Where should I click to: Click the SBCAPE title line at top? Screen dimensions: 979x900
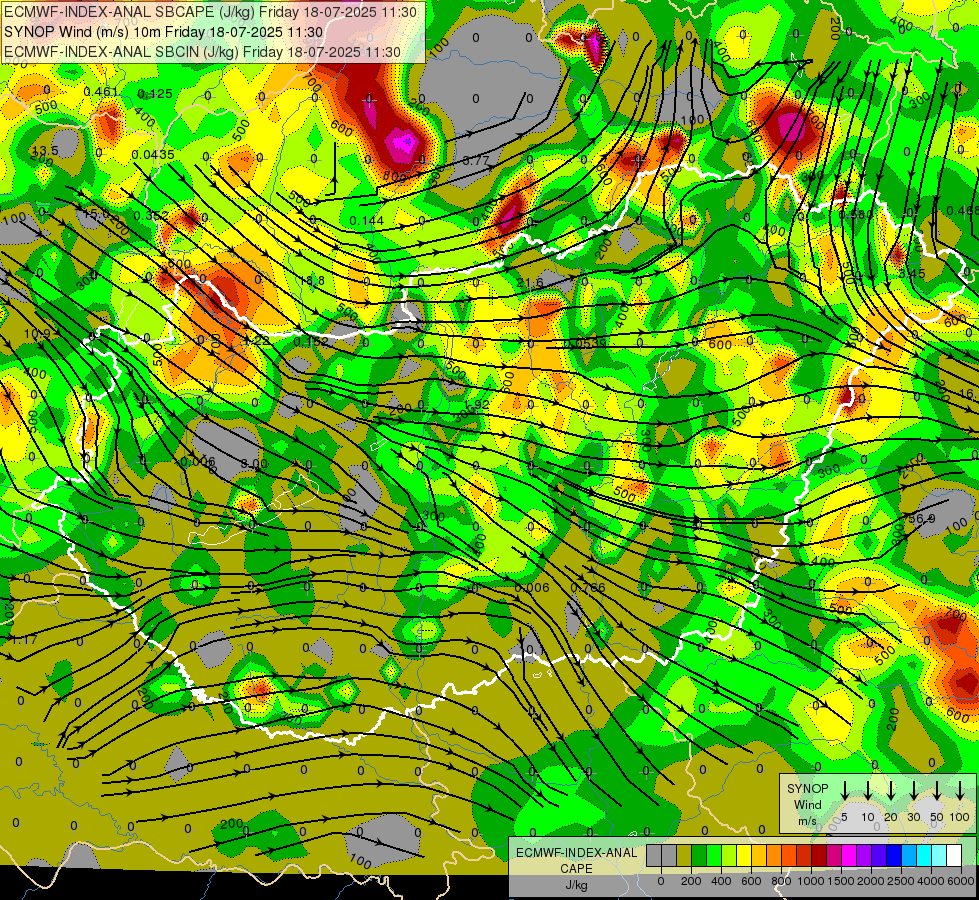210,12
